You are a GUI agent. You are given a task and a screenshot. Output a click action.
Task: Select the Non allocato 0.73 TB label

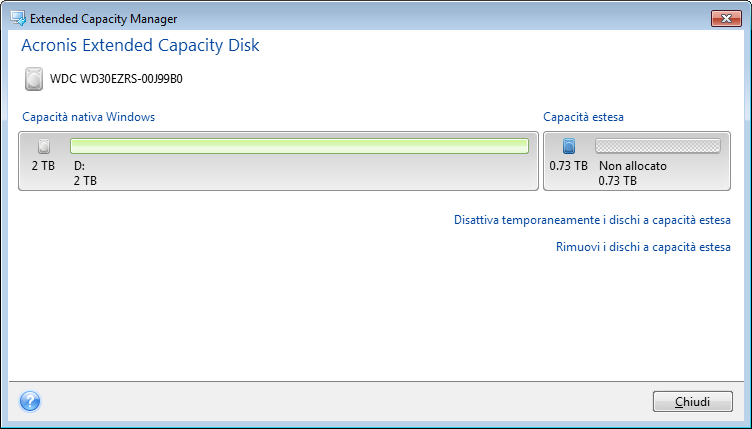pos(632,174)
